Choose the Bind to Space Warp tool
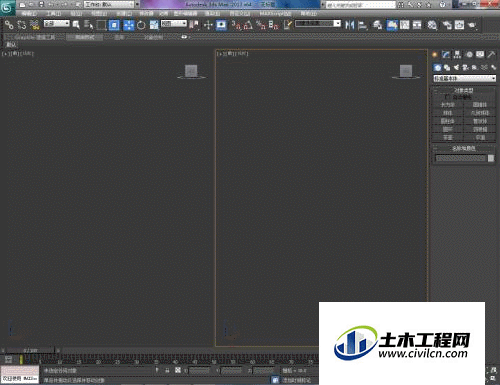The image size is (500, 385). tap(34, 25)
